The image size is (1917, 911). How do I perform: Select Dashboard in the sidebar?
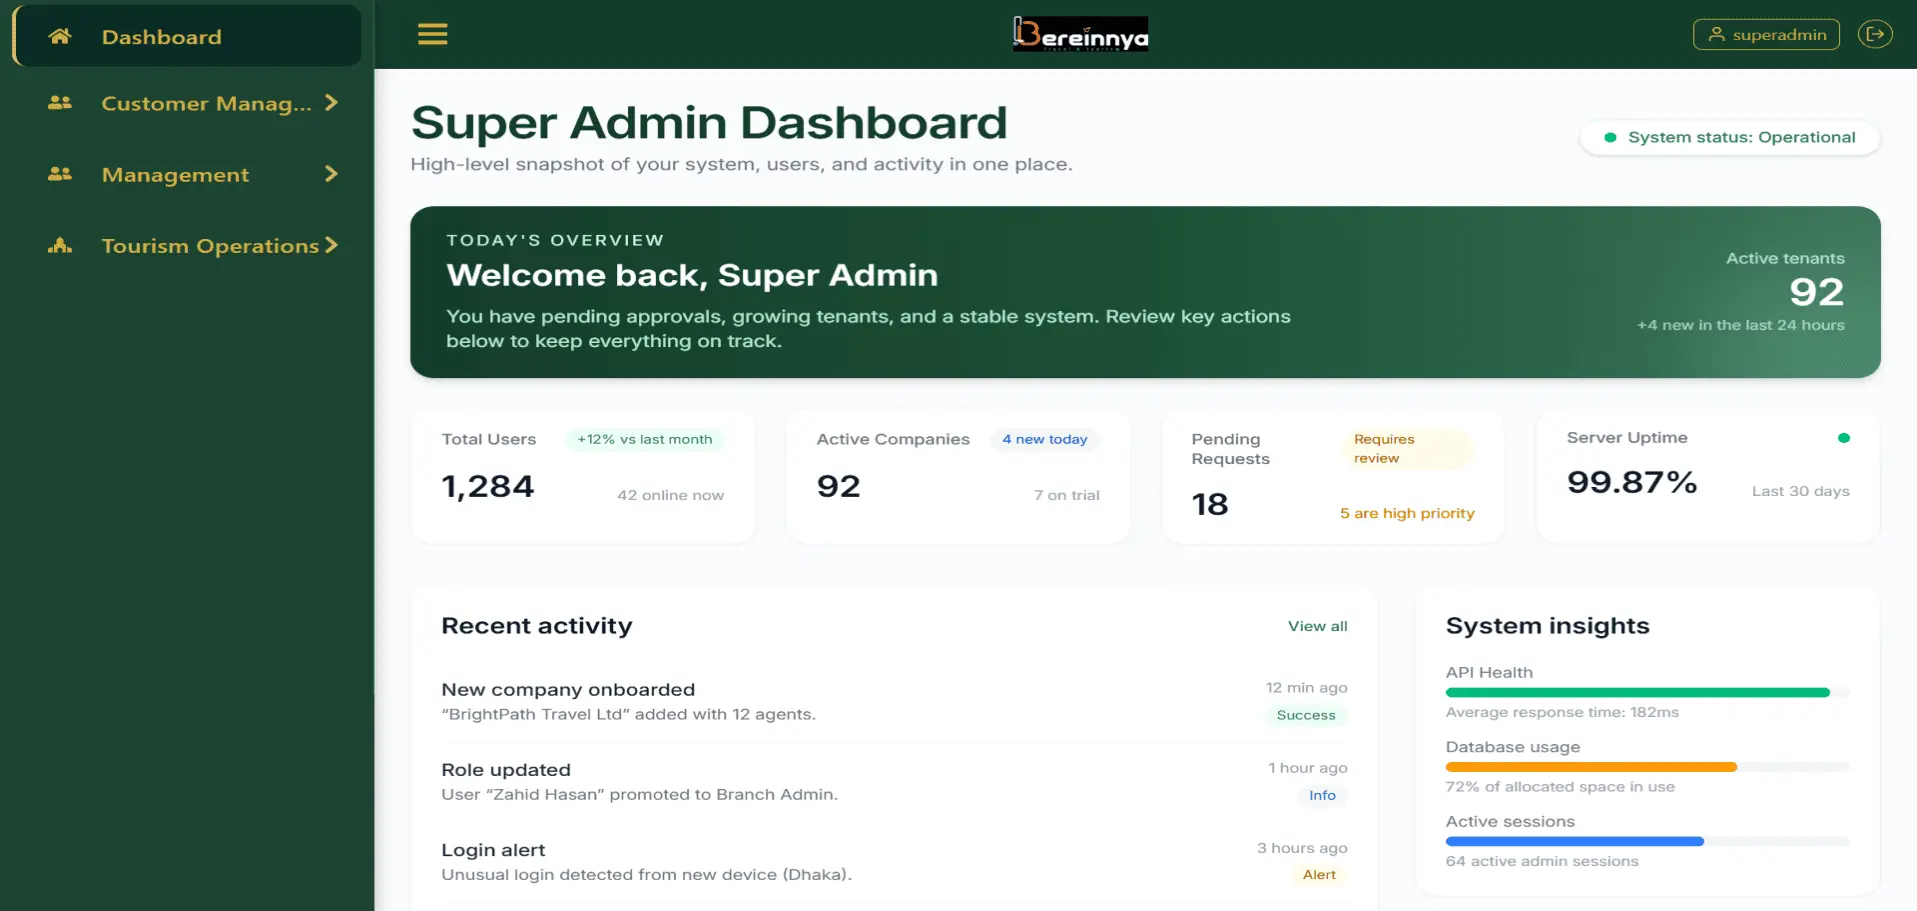[x=162, y=36]
